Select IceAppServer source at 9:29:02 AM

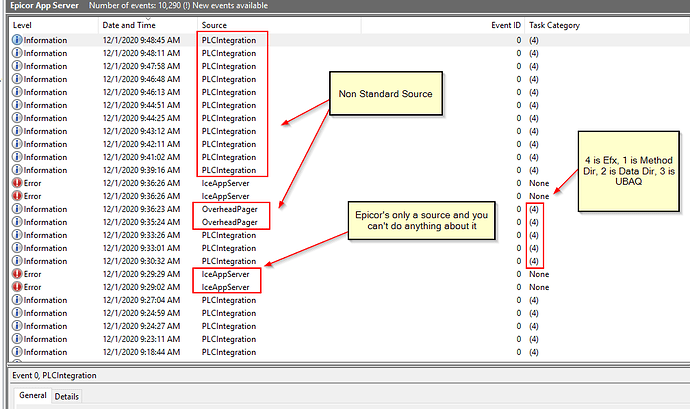click(225, 287)
